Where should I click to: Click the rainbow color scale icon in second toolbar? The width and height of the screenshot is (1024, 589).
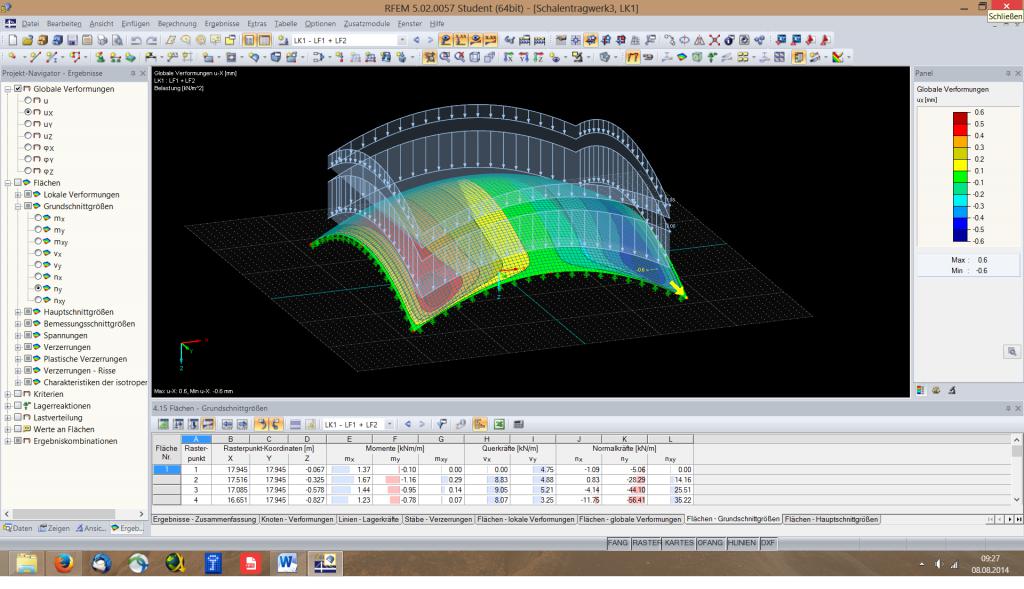[x=838, y=57]
